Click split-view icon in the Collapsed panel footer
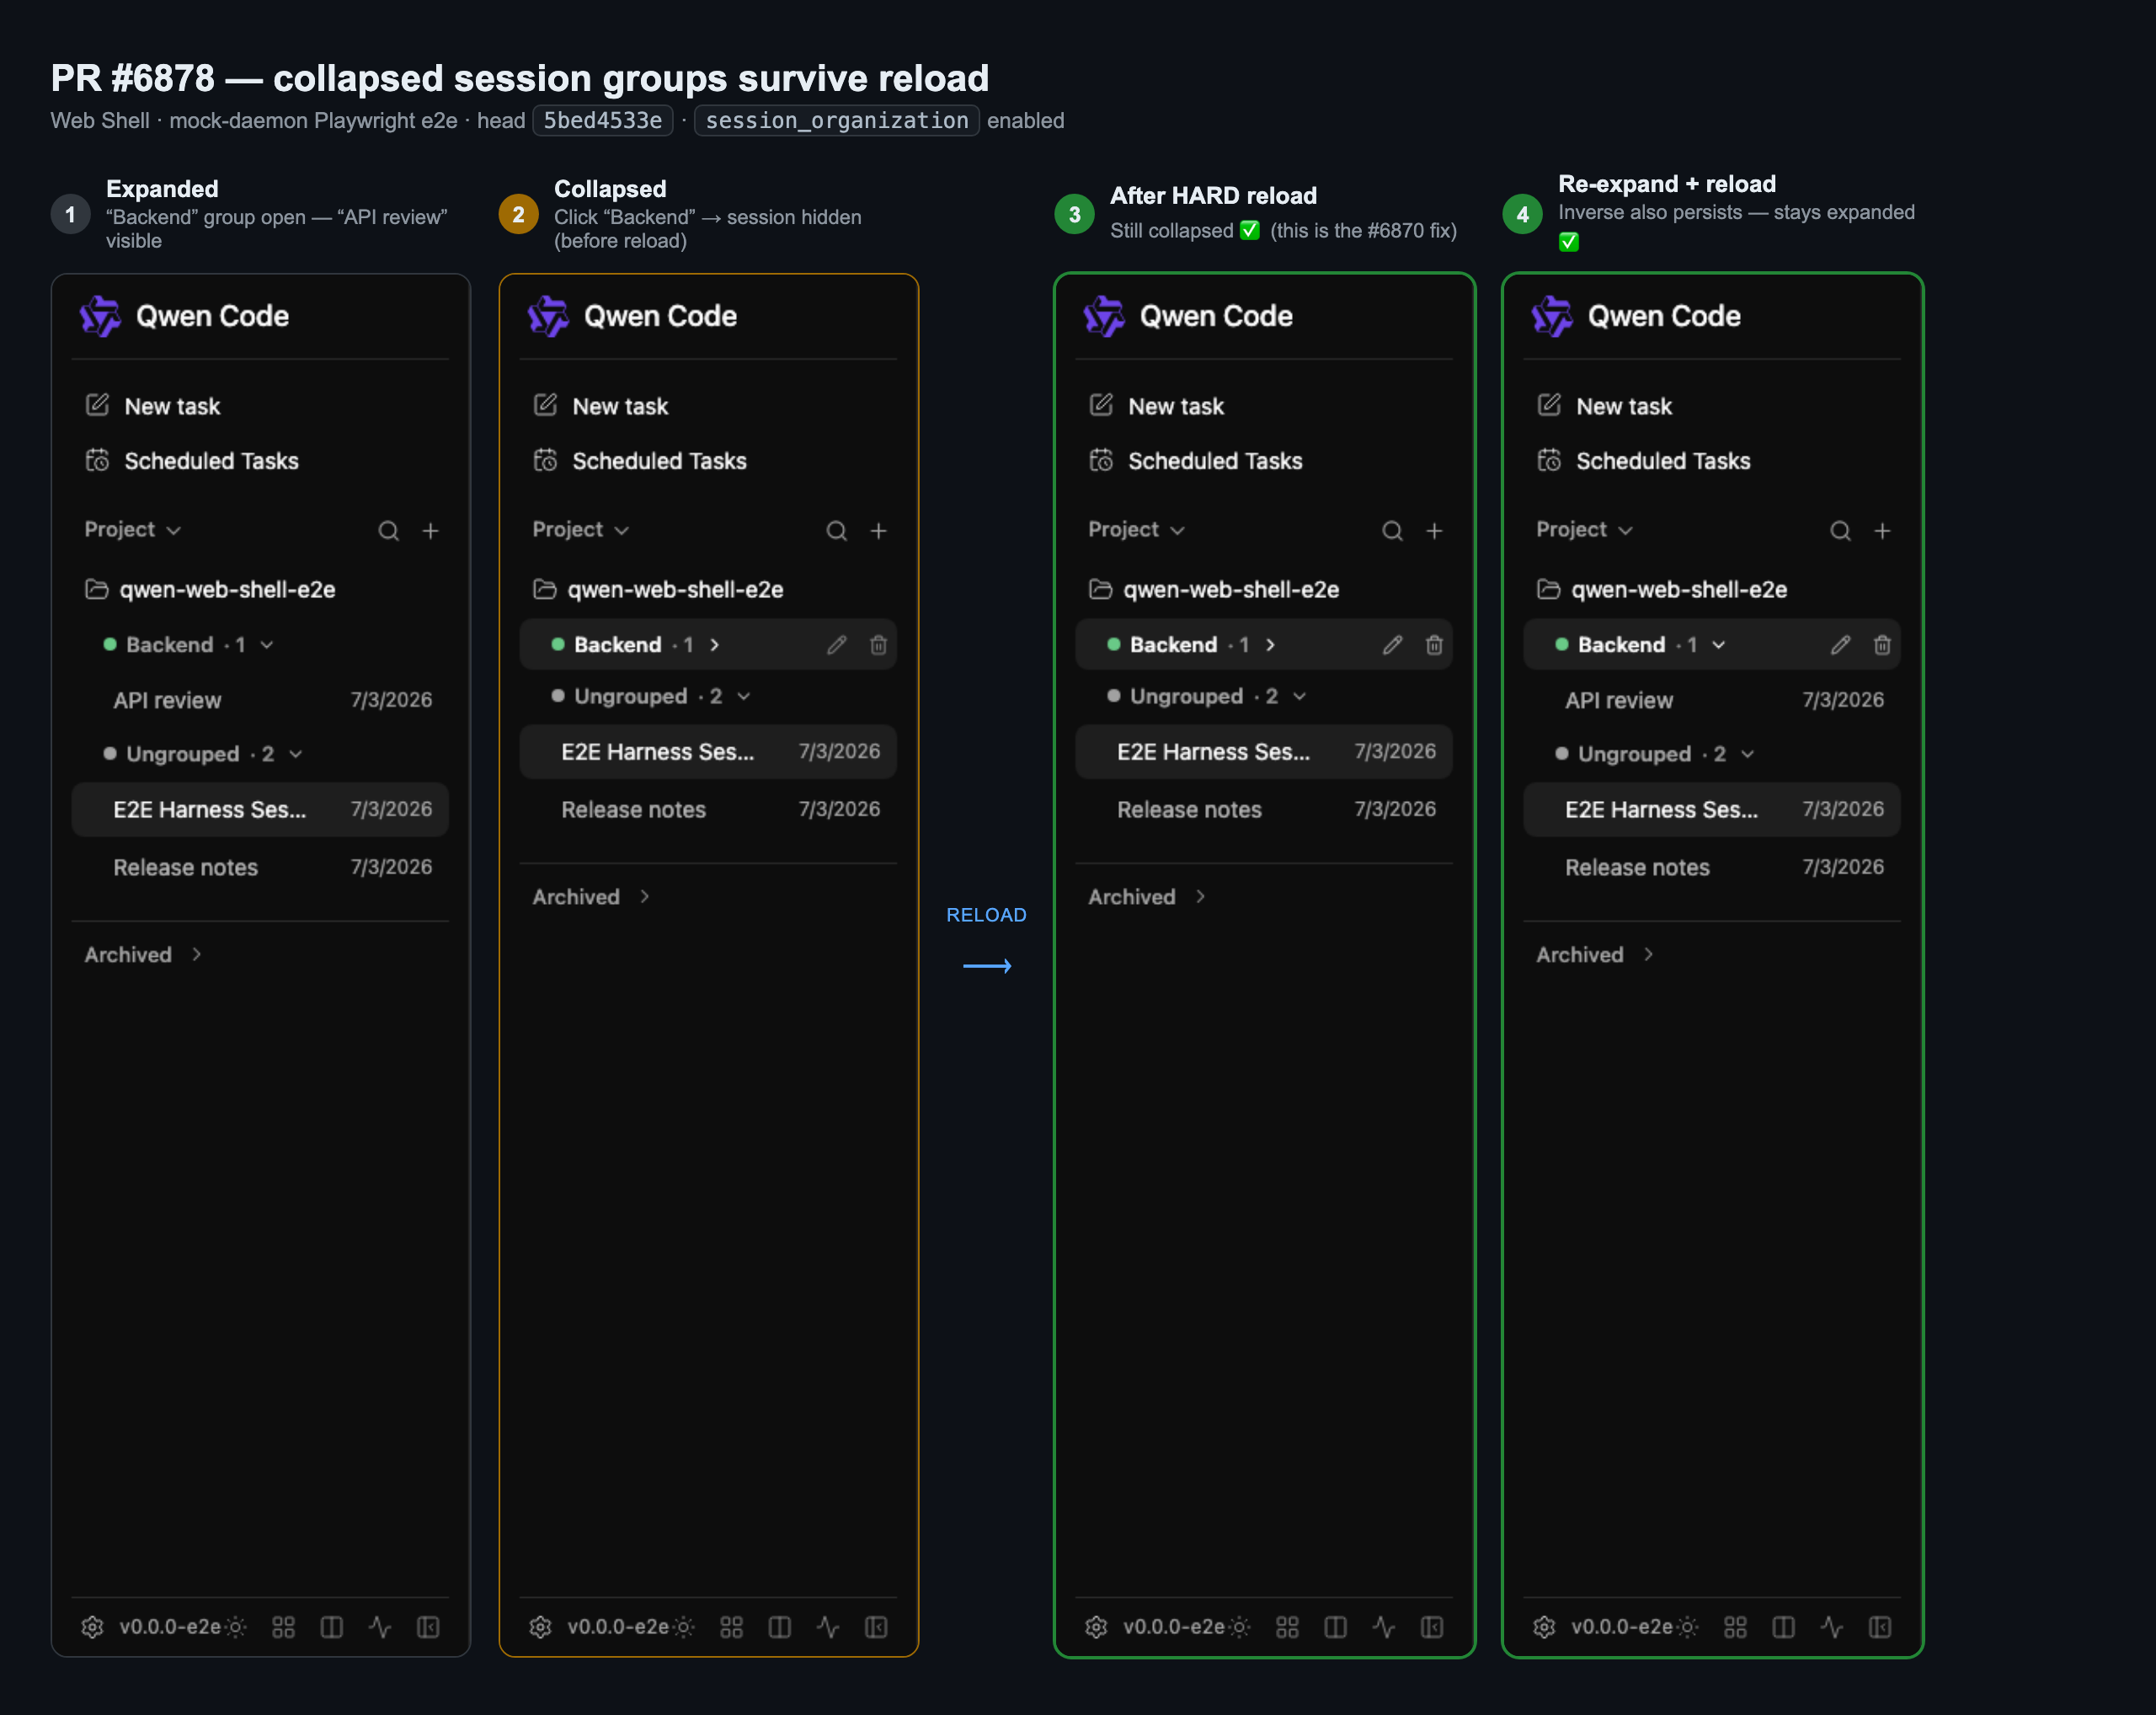2156x1715 pixels. click(x=779, y=1627)
